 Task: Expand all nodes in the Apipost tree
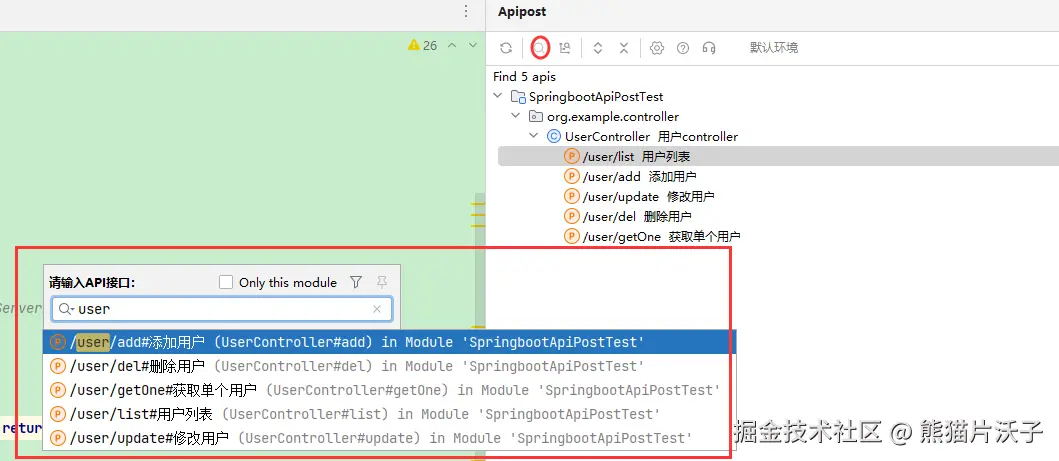point(598,48)
